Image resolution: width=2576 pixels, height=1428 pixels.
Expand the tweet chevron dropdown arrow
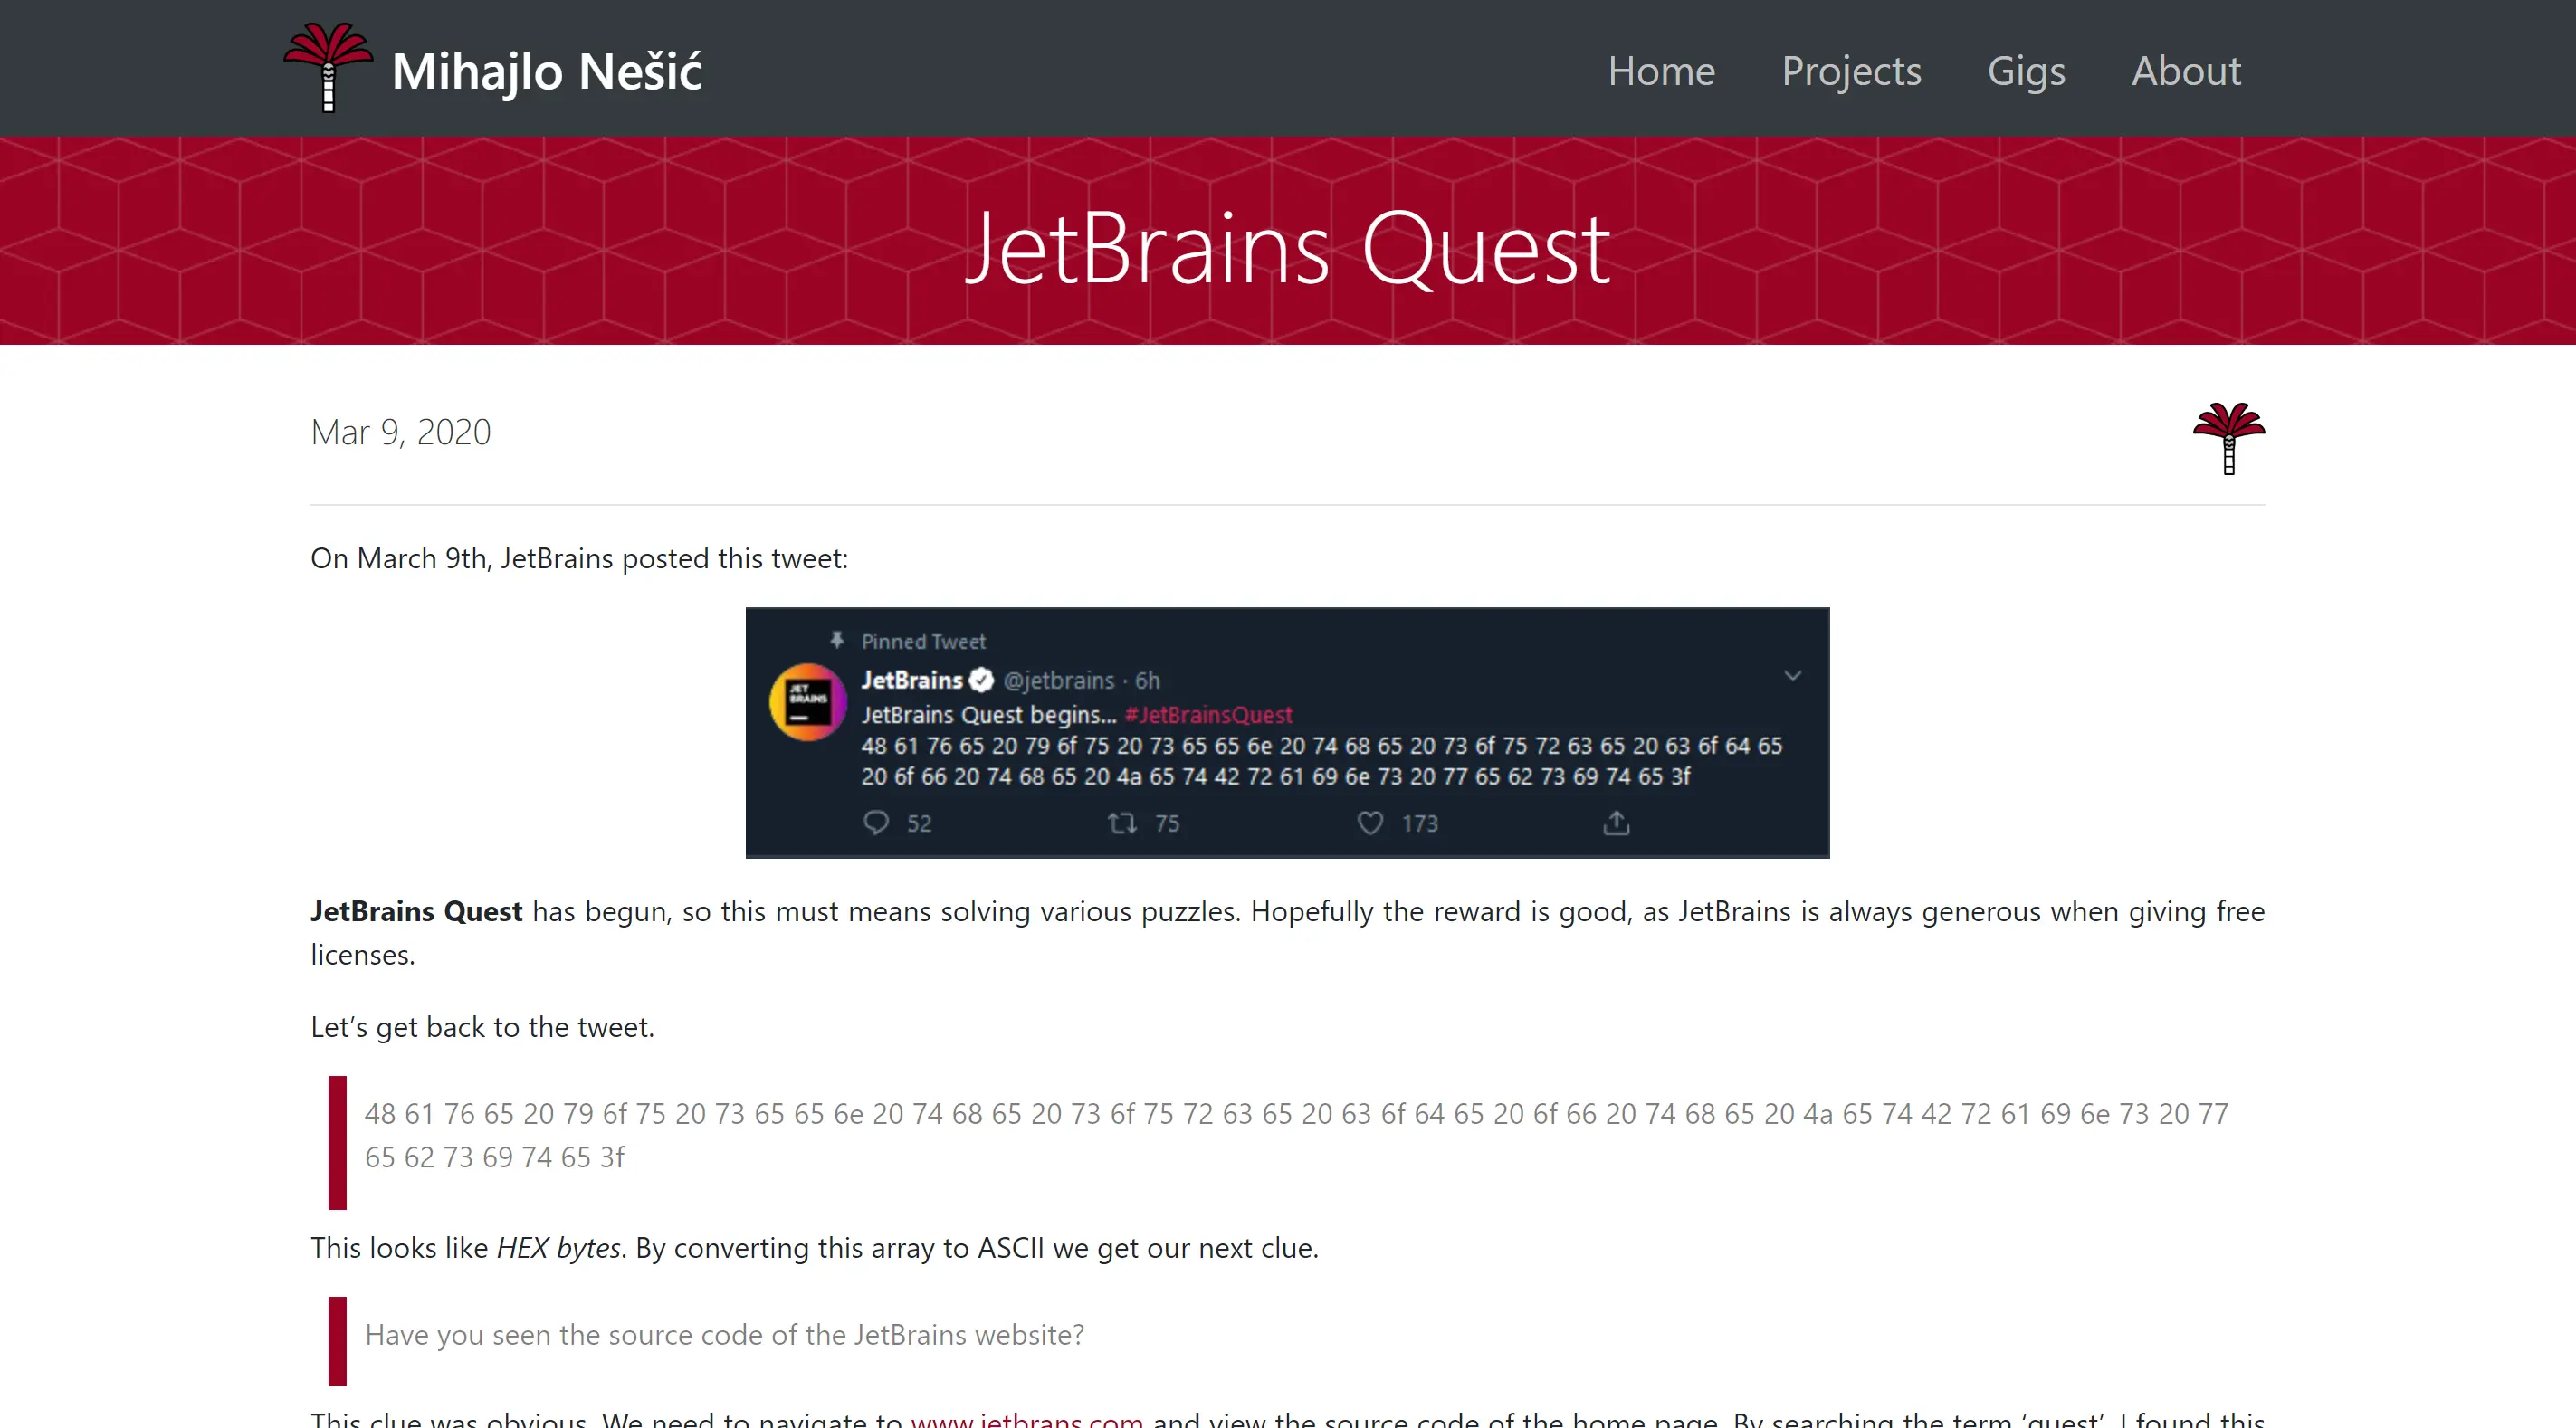click(x=1792, y=676)
